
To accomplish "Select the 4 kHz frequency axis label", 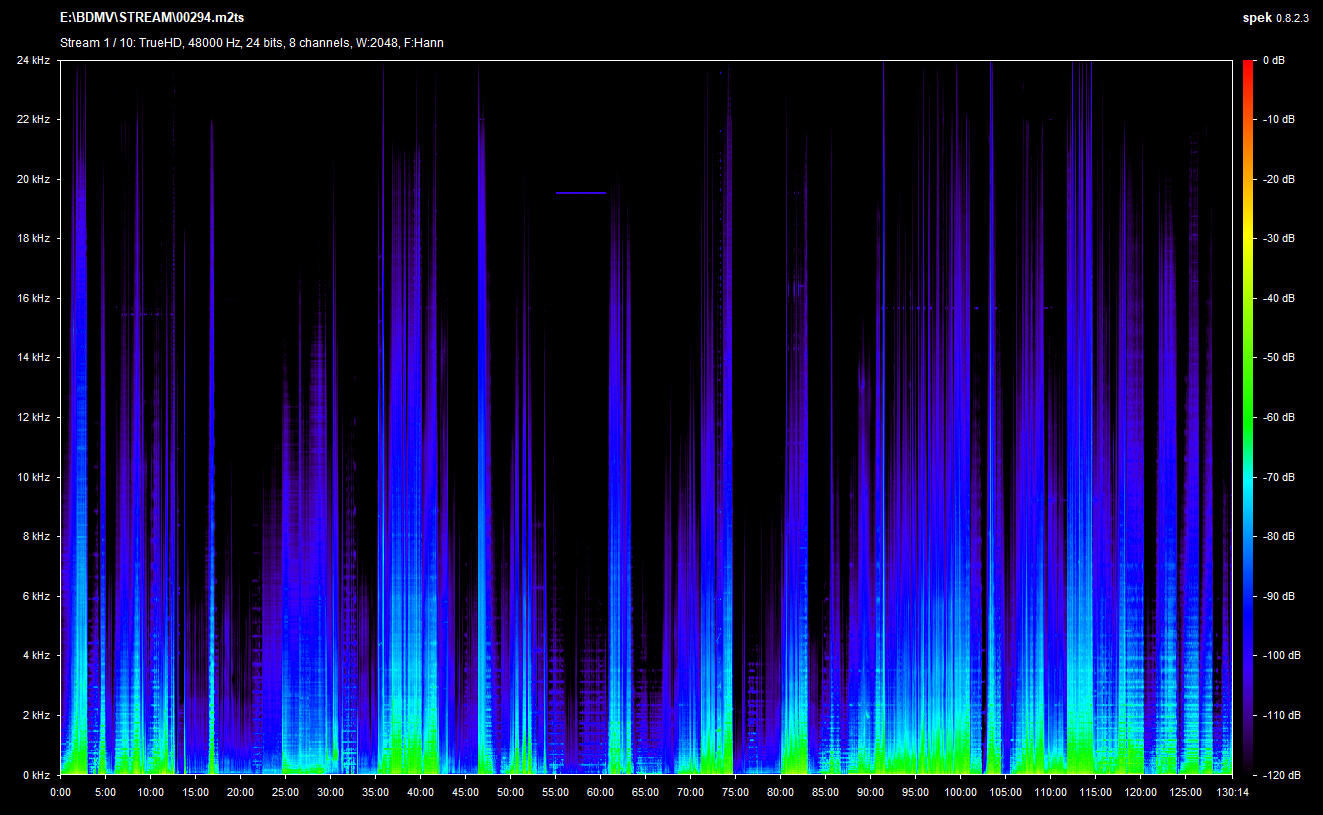I will [x=35, y=656].
